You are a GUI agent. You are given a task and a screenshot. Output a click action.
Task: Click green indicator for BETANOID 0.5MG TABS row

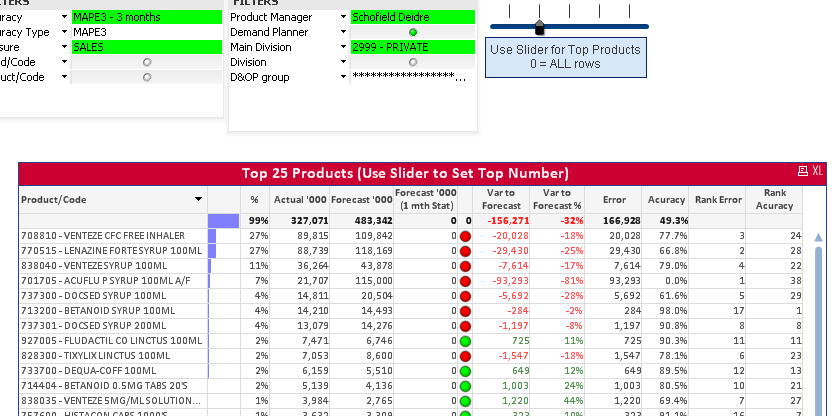pos(465,386)
